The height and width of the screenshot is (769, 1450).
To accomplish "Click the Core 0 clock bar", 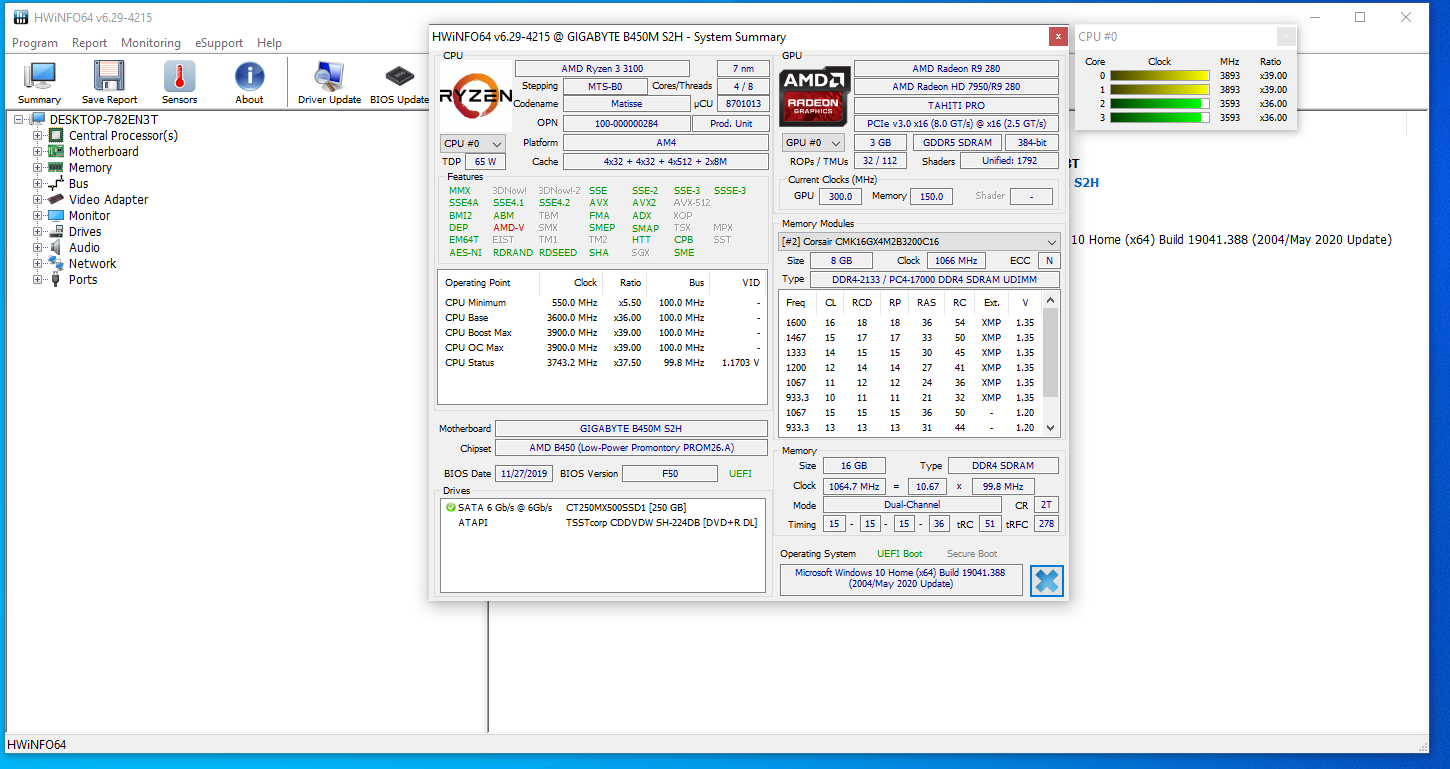I will (1160, 75).
